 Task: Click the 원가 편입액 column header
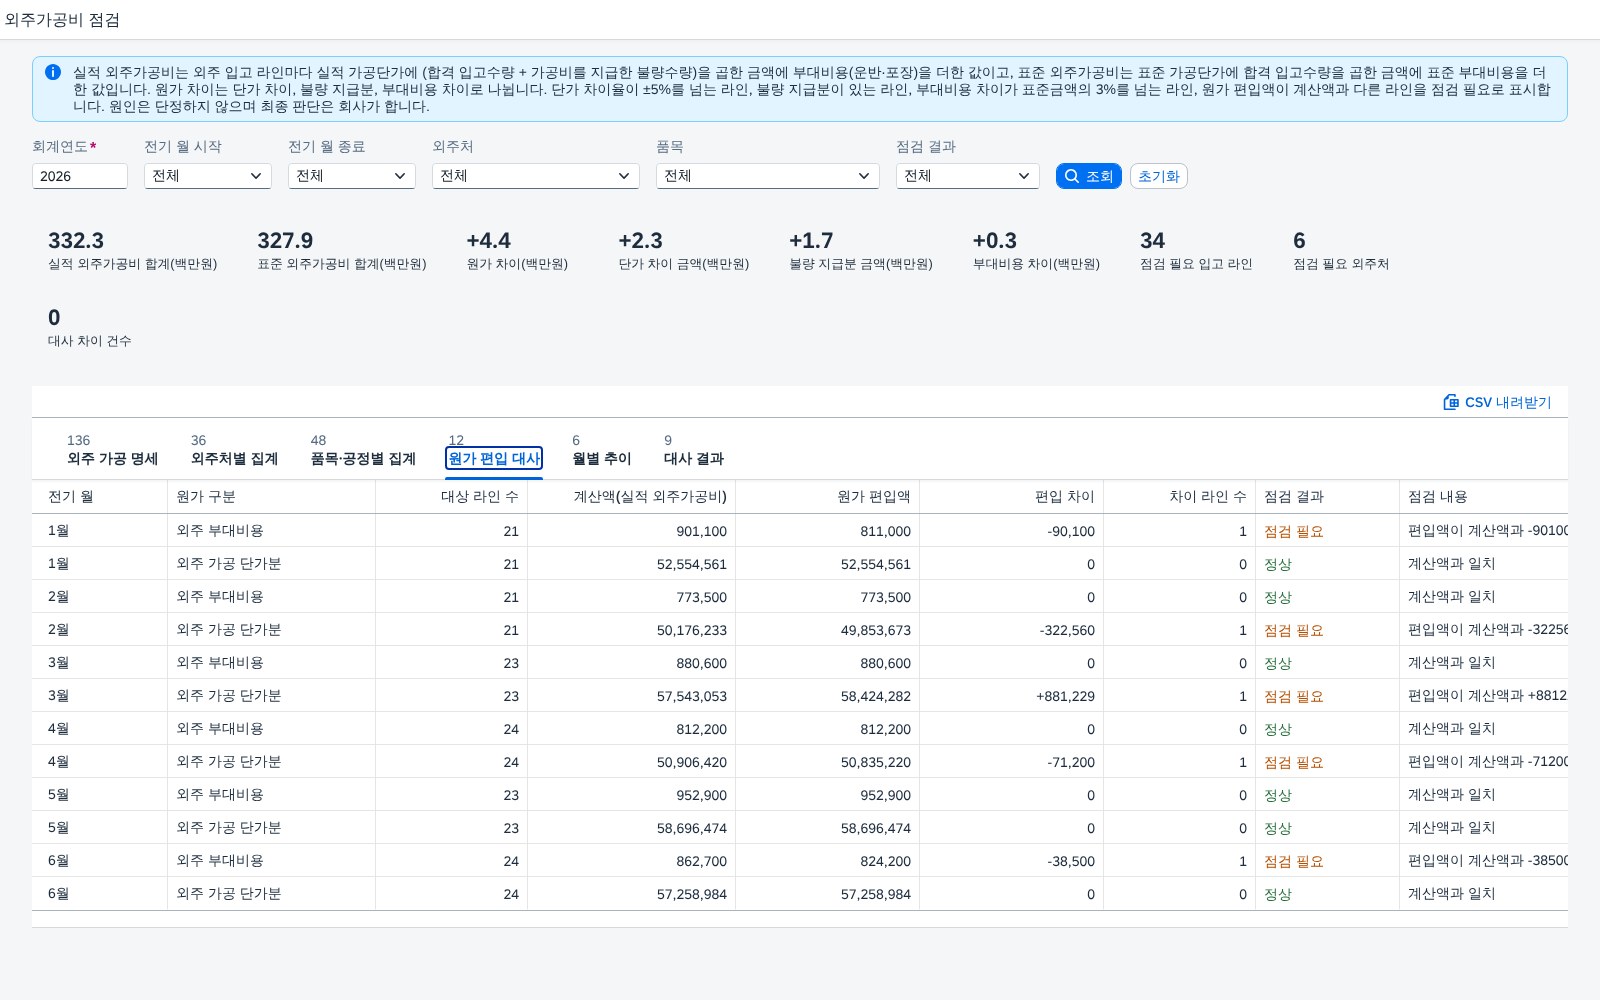[x=828, y=497]
